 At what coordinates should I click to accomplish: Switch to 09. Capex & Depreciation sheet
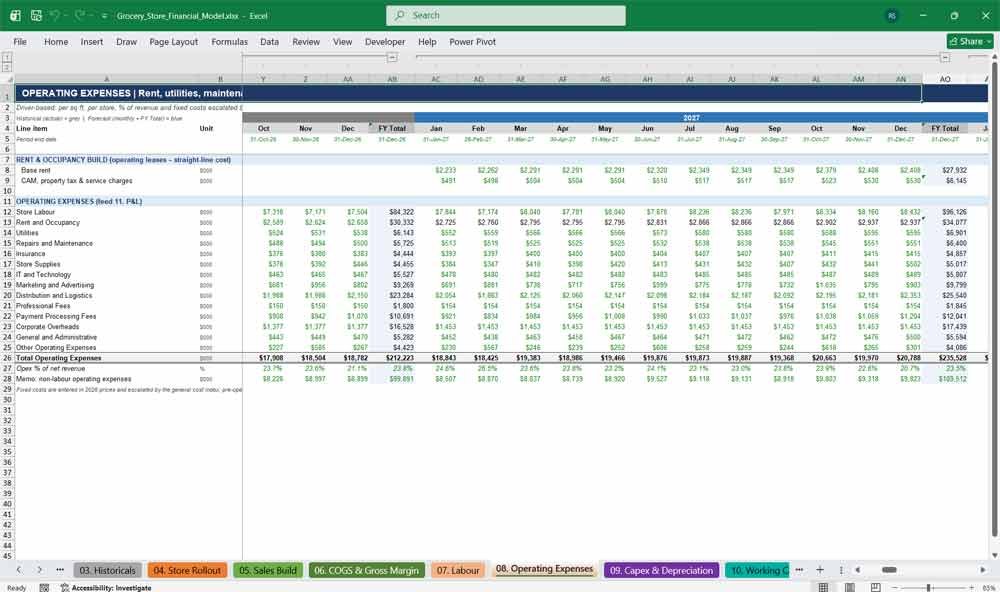point(661,570)
